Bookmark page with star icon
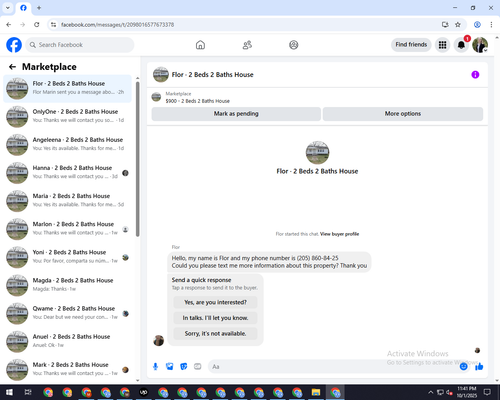The width and height of the screenshot is (500, 400). point(458,25)
